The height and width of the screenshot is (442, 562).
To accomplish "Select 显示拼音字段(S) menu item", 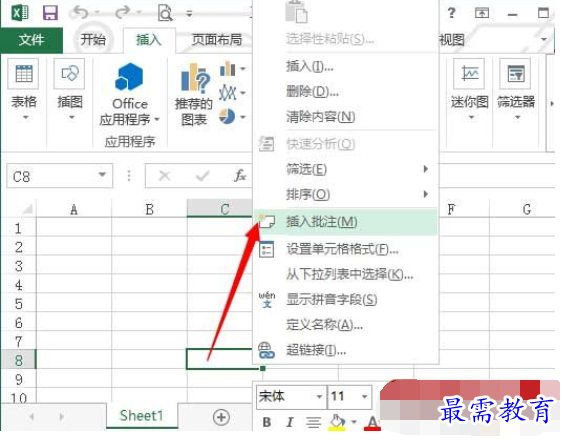I will 346,300.
